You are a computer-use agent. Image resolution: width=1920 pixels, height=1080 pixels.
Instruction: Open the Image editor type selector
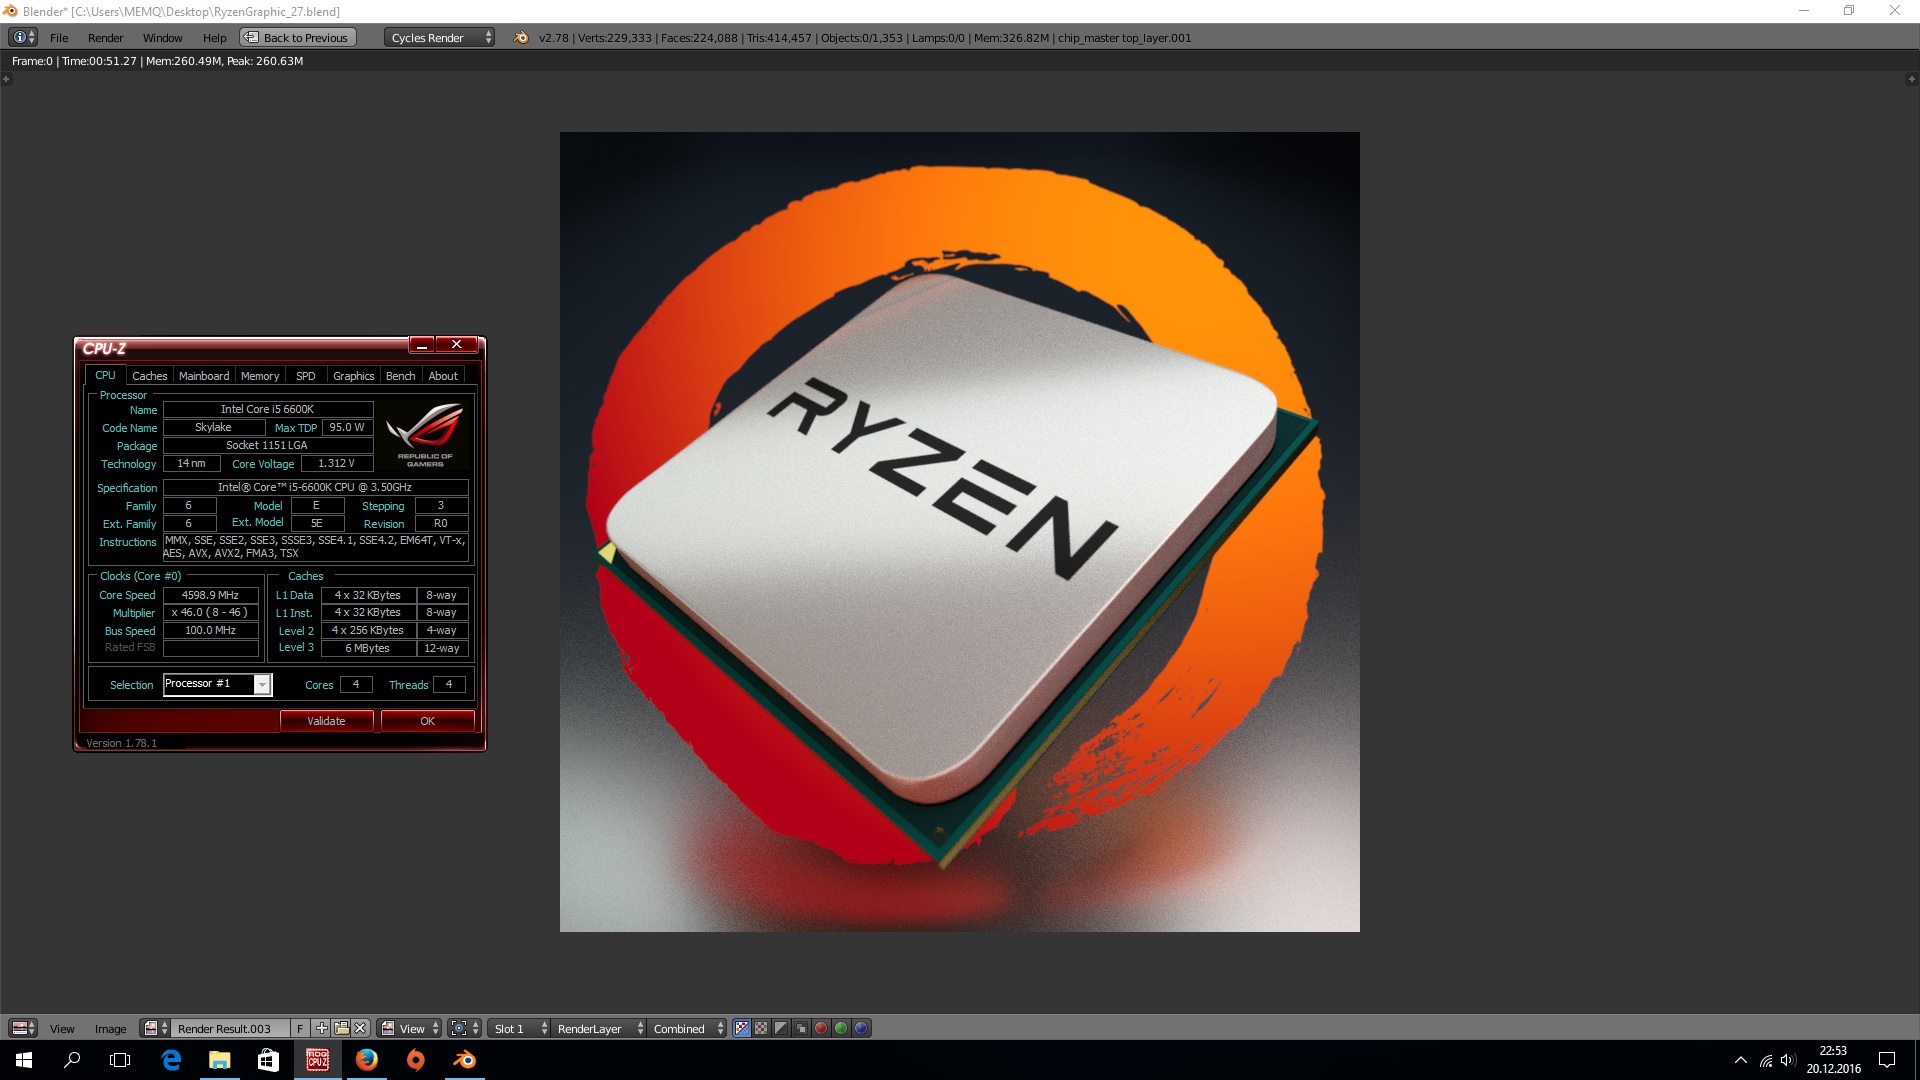point(23,1028)
